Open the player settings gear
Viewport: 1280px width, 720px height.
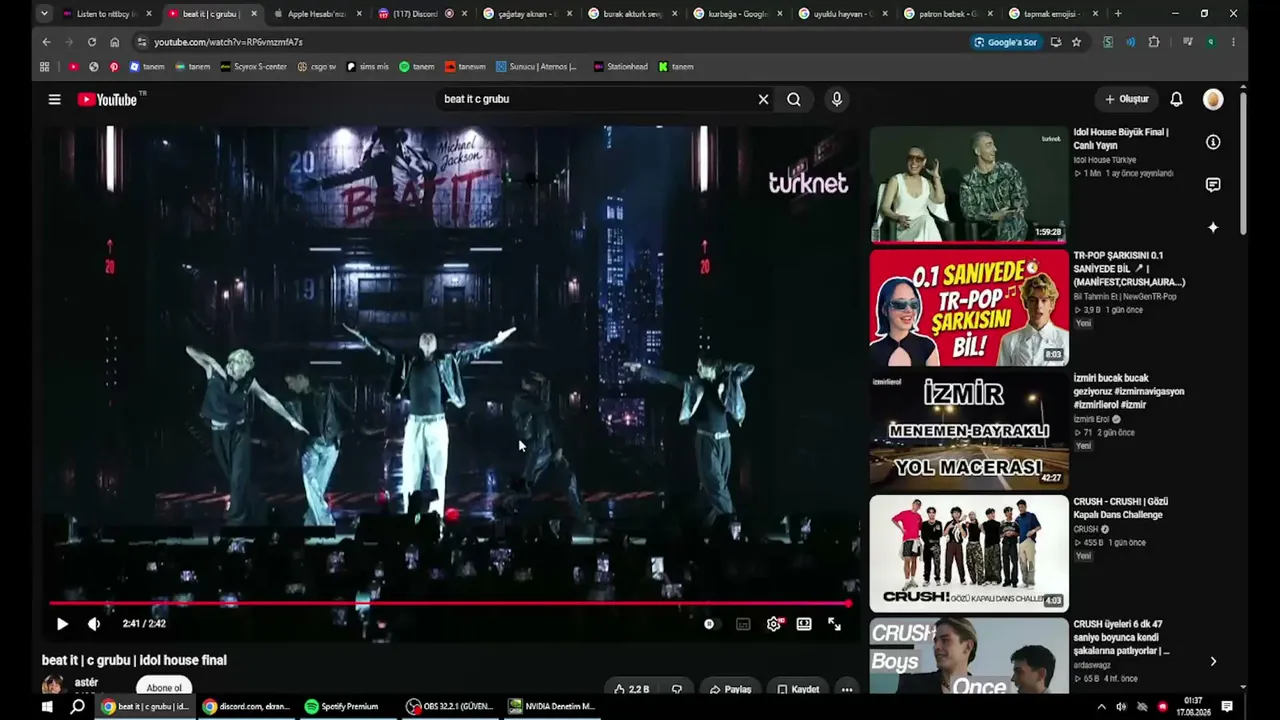(774, 624)
